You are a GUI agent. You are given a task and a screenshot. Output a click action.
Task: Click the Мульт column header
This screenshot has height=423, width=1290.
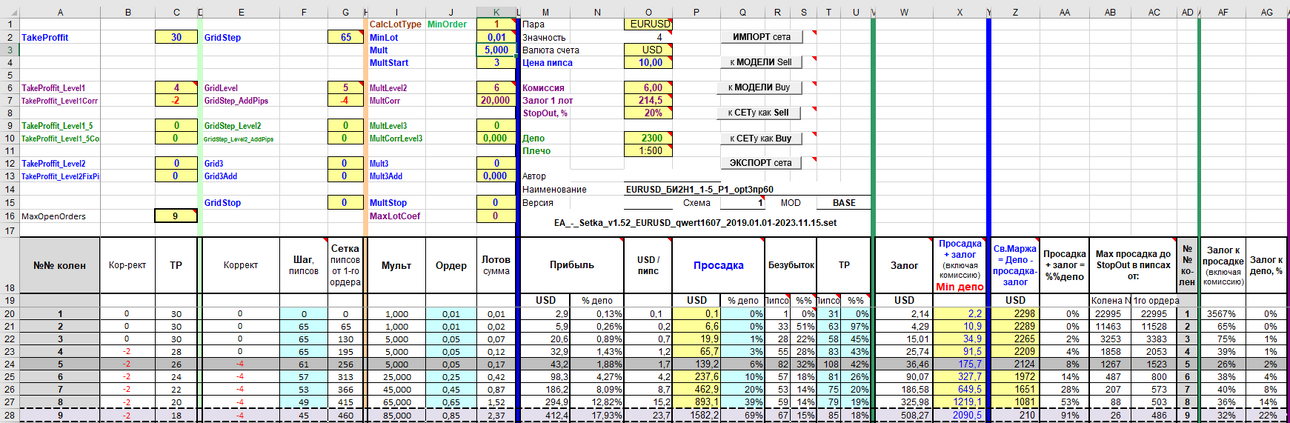pos(395,265)
